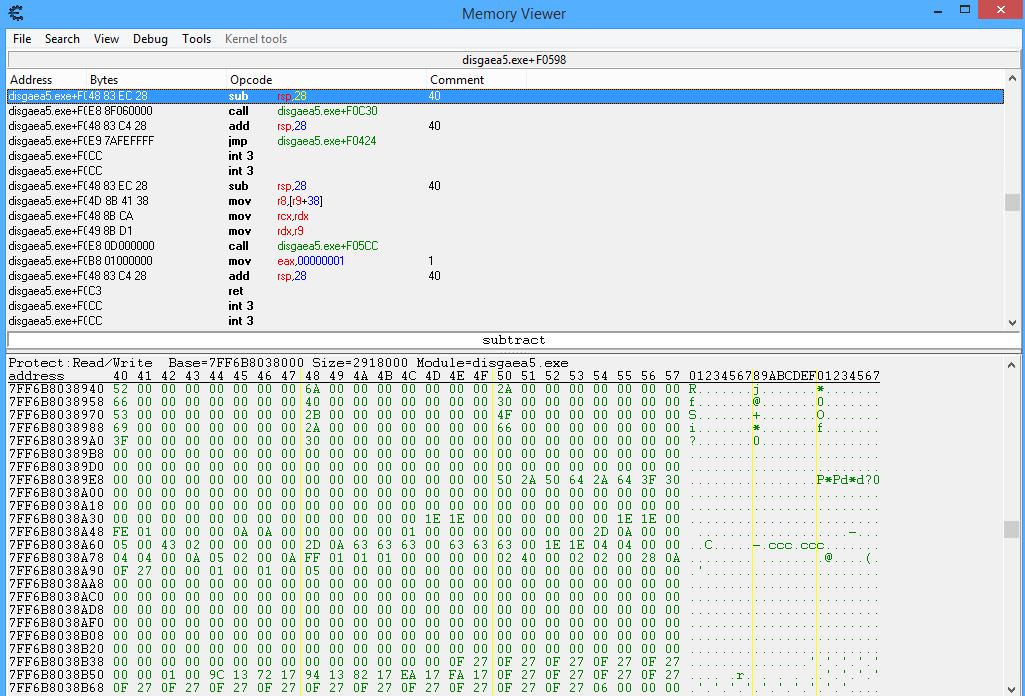Open the Search menu
The height and width of the screenshot is (696, 1025).
[x=62, y=39]
